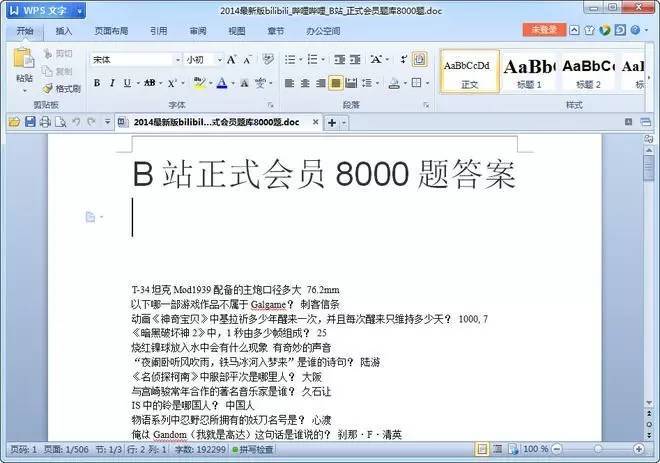Screen dimensions: 660x463
Task: Click the Paste clipboard icon
Action: coord(24,59)
